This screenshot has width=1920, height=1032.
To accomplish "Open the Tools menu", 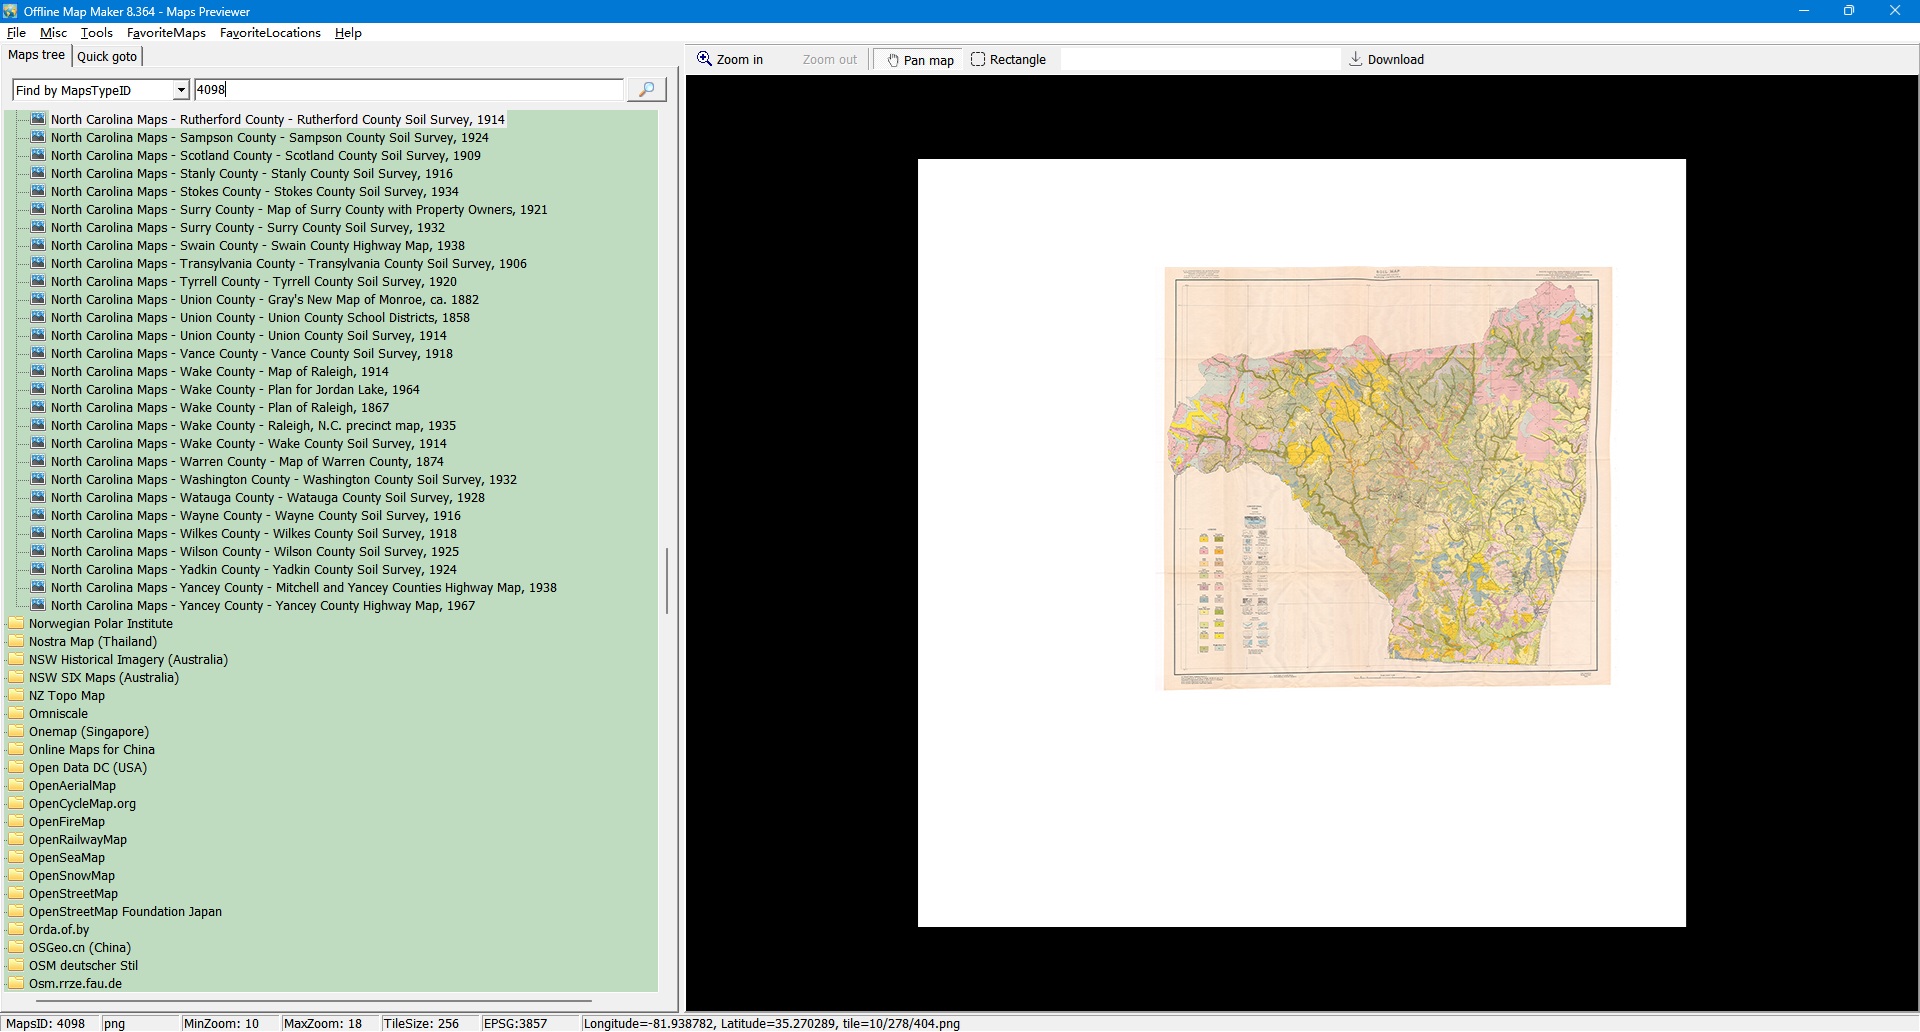I will pyautogui.click(x=96, y=33).
